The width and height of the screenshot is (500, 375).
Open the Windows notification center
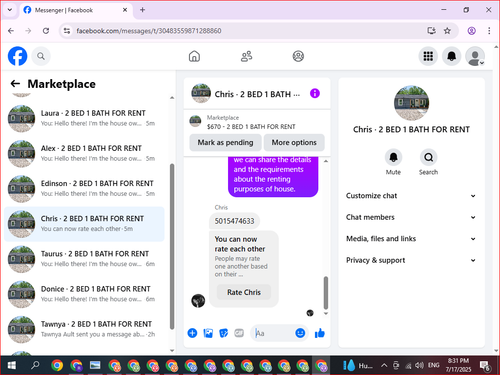[485, 366]
